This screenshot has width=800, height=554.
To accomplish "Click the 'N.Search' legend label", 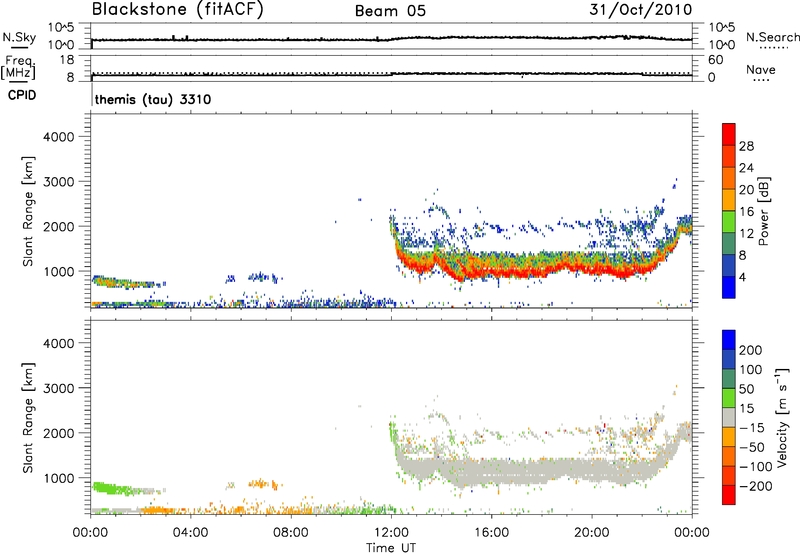I will click(772, 37).
